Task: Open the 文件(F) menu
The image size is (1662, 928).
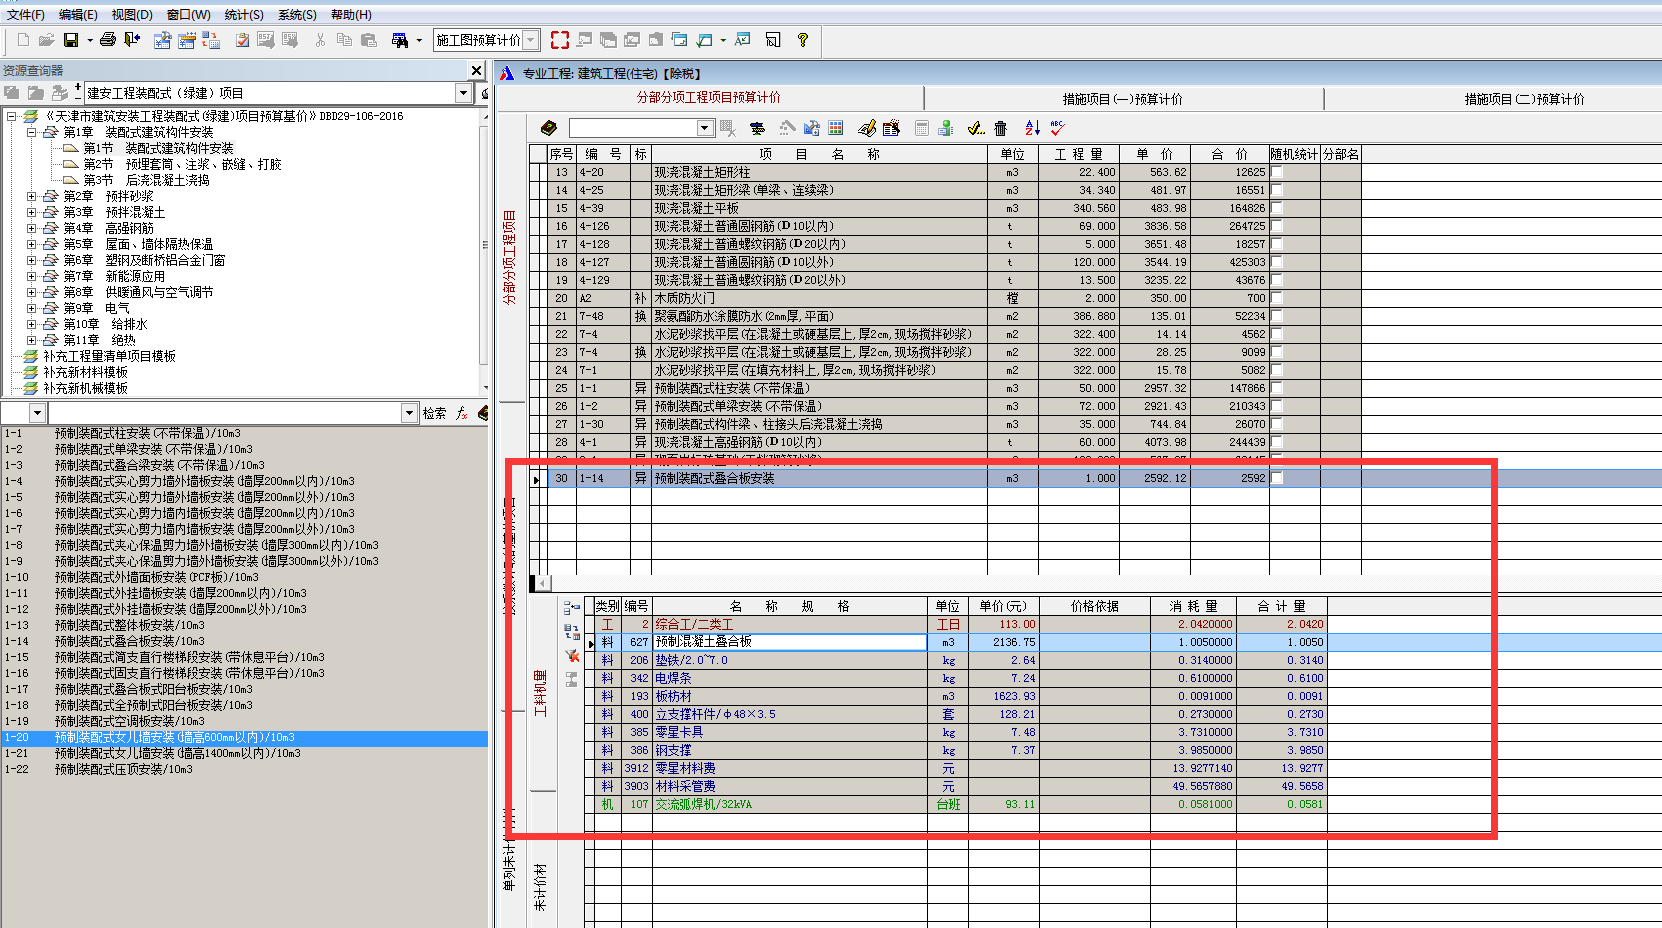Action: click(x=25, y=14)
